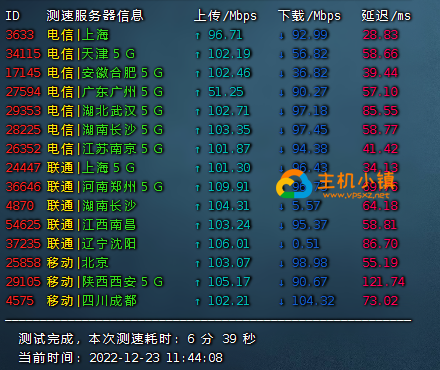
Task: Click download value 5.57
Action: 306,206
